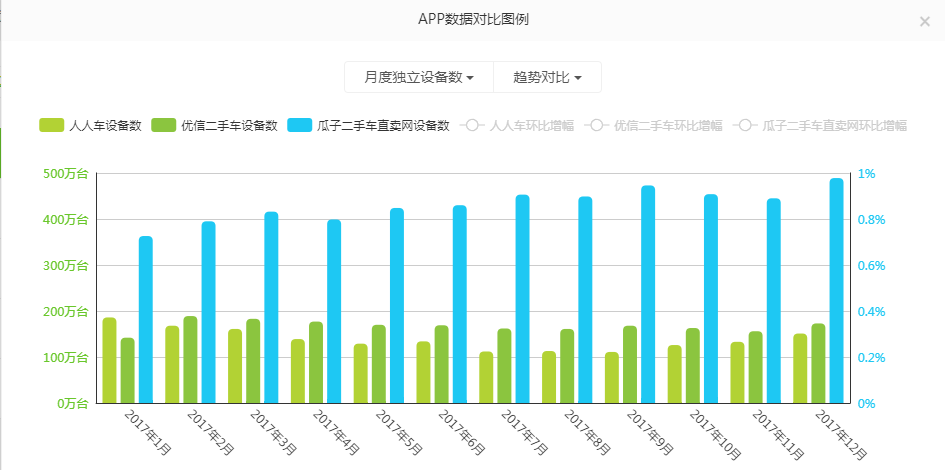The image size is (945, 470).
Task: Enable 人人车环比增幅 line series
Action: pos(517,125)
